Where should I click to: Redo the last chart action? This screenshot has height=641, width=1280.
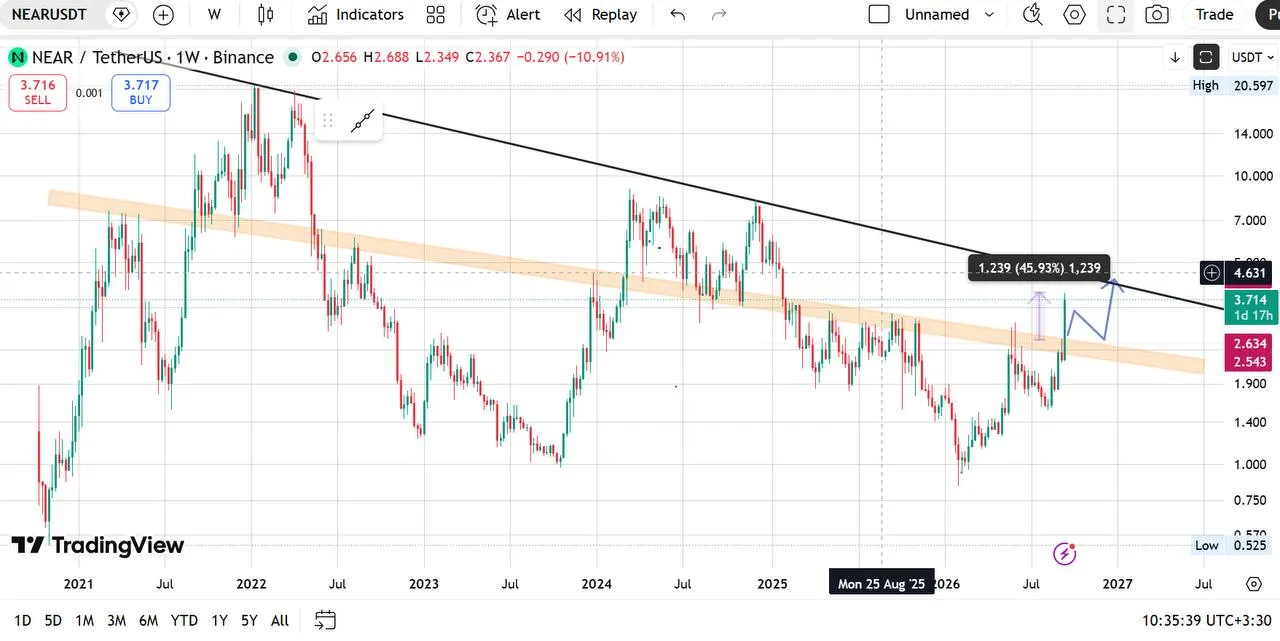point(719,15)
